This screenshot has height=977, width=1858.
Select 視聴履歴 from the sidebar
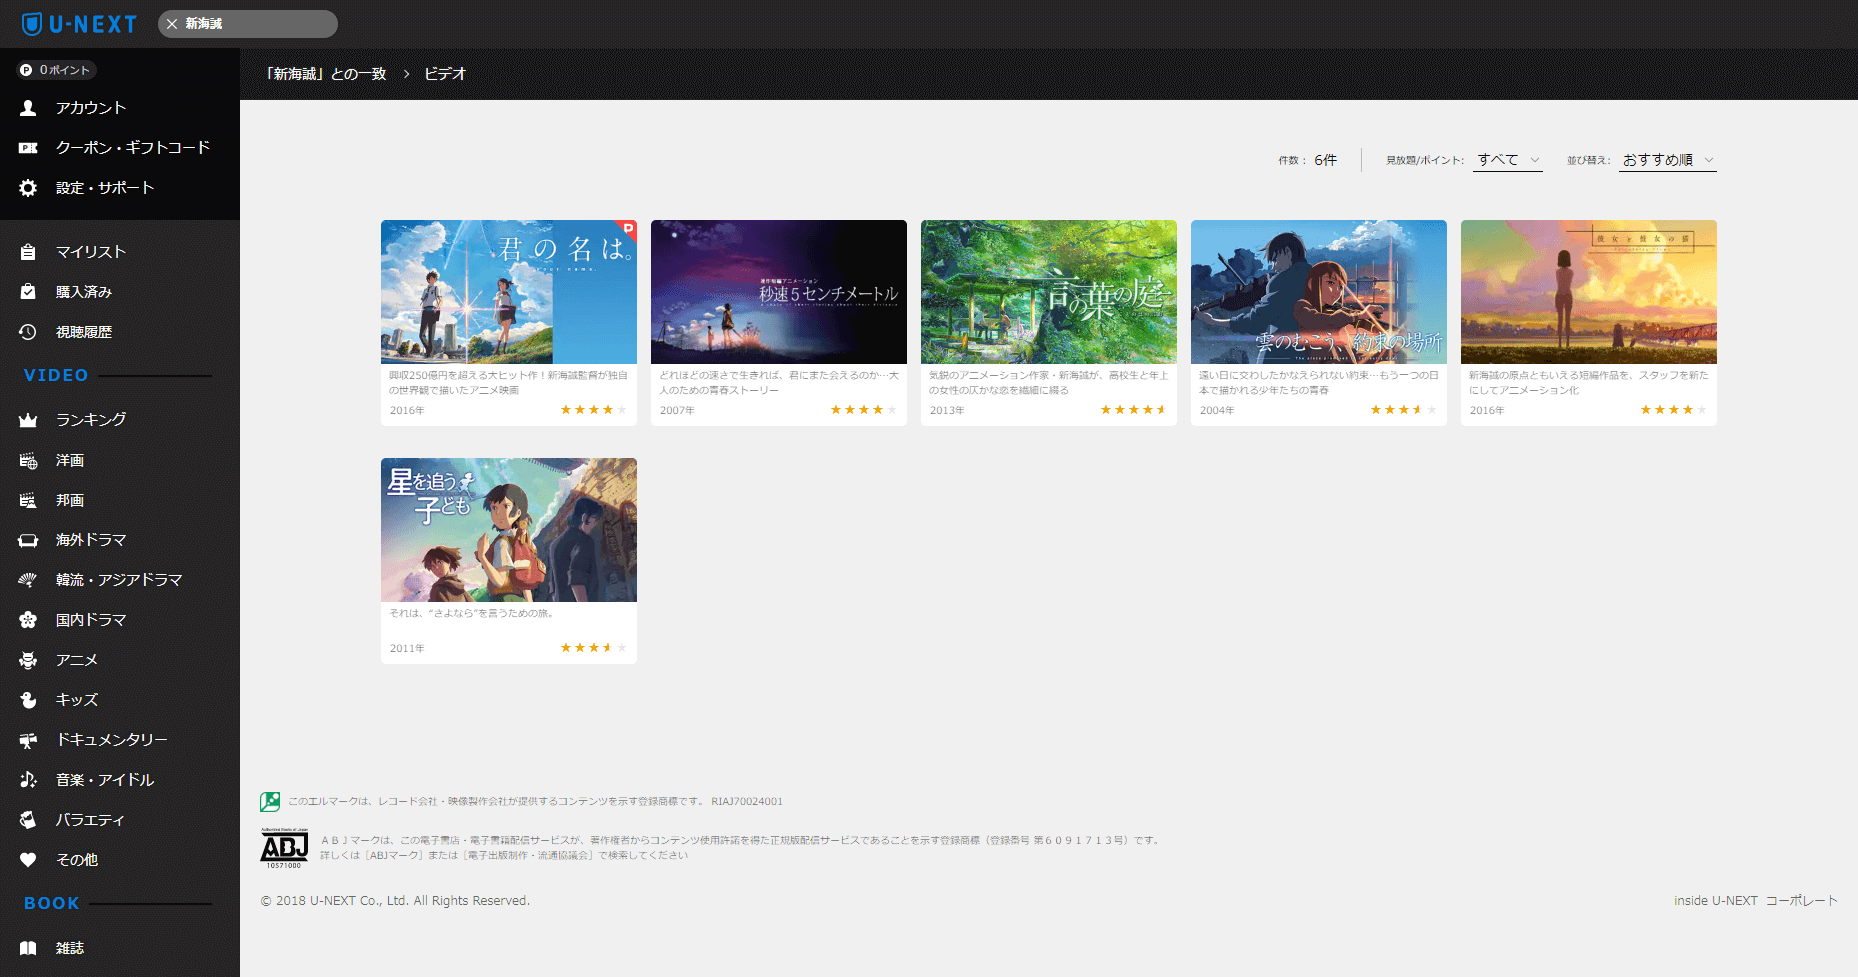84,332
